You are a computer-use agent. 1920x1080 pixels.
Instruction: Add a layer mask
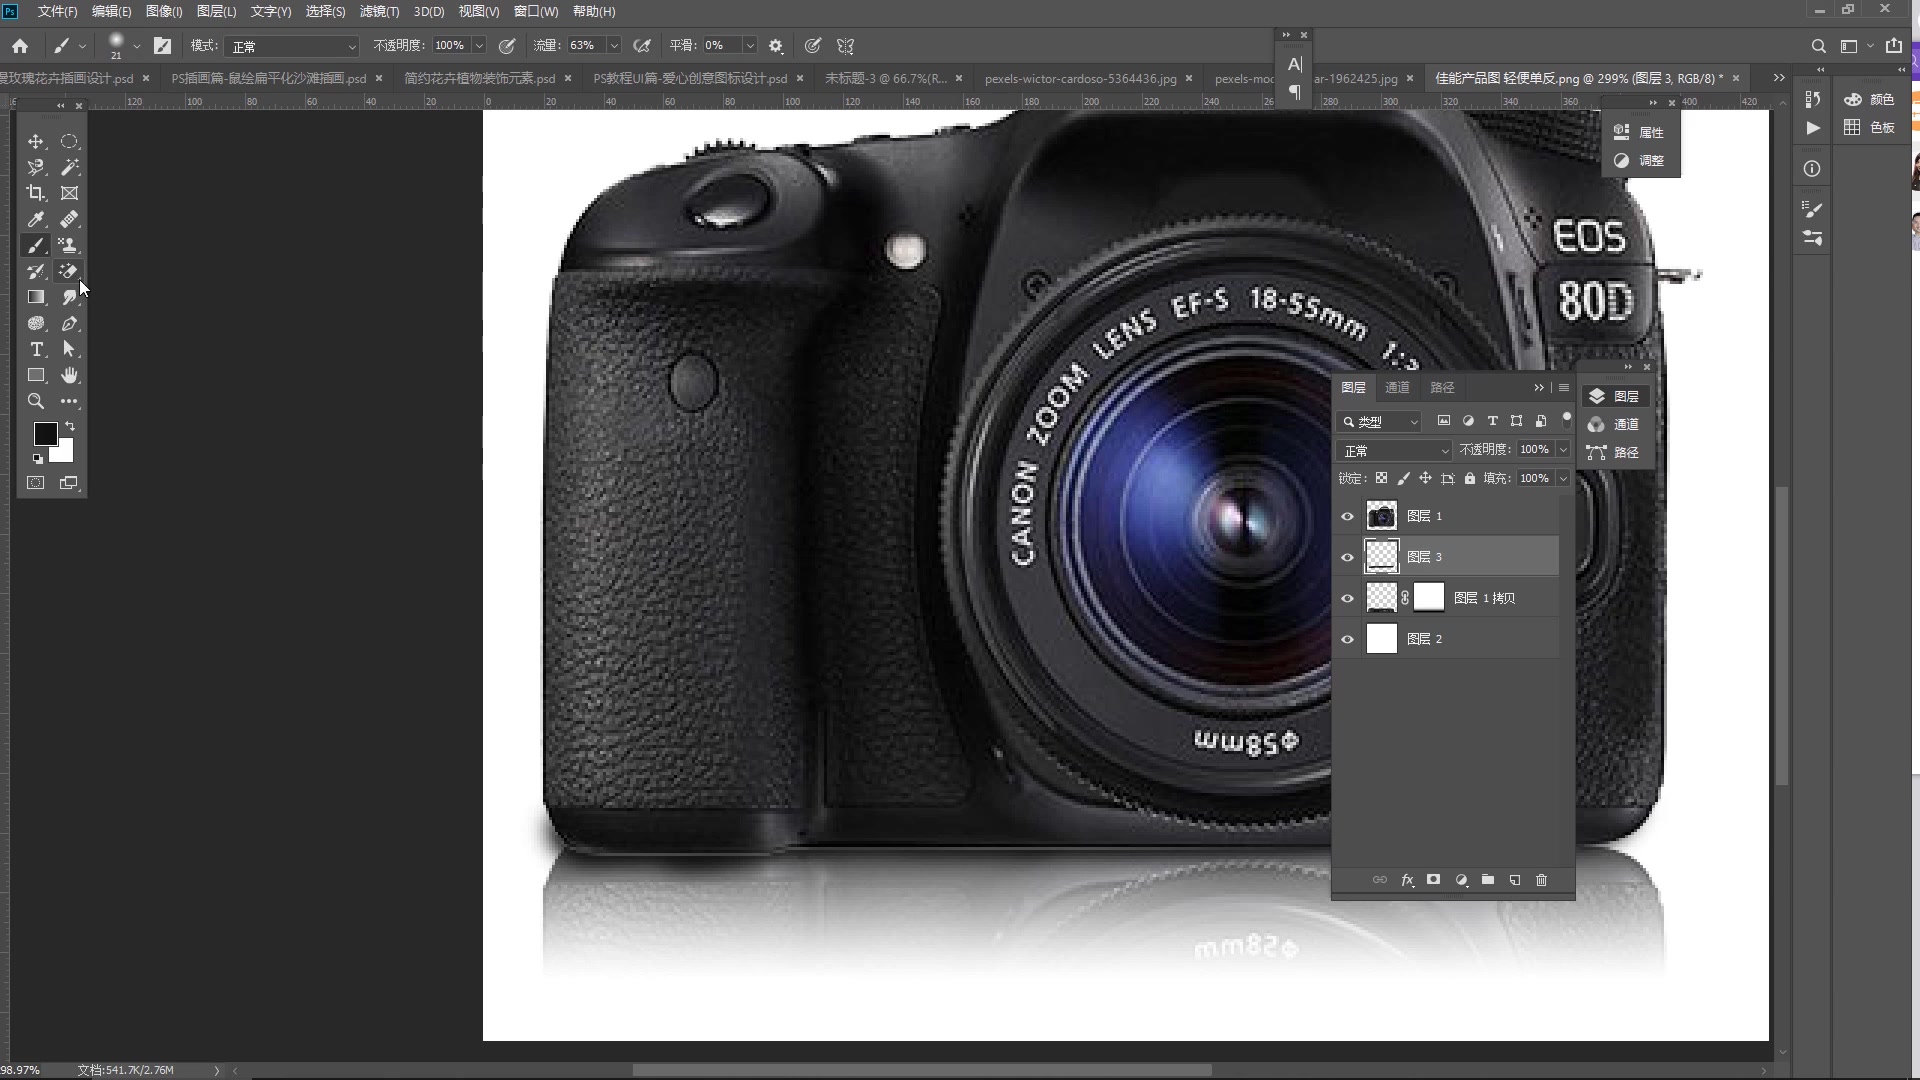click(1434, 880)
